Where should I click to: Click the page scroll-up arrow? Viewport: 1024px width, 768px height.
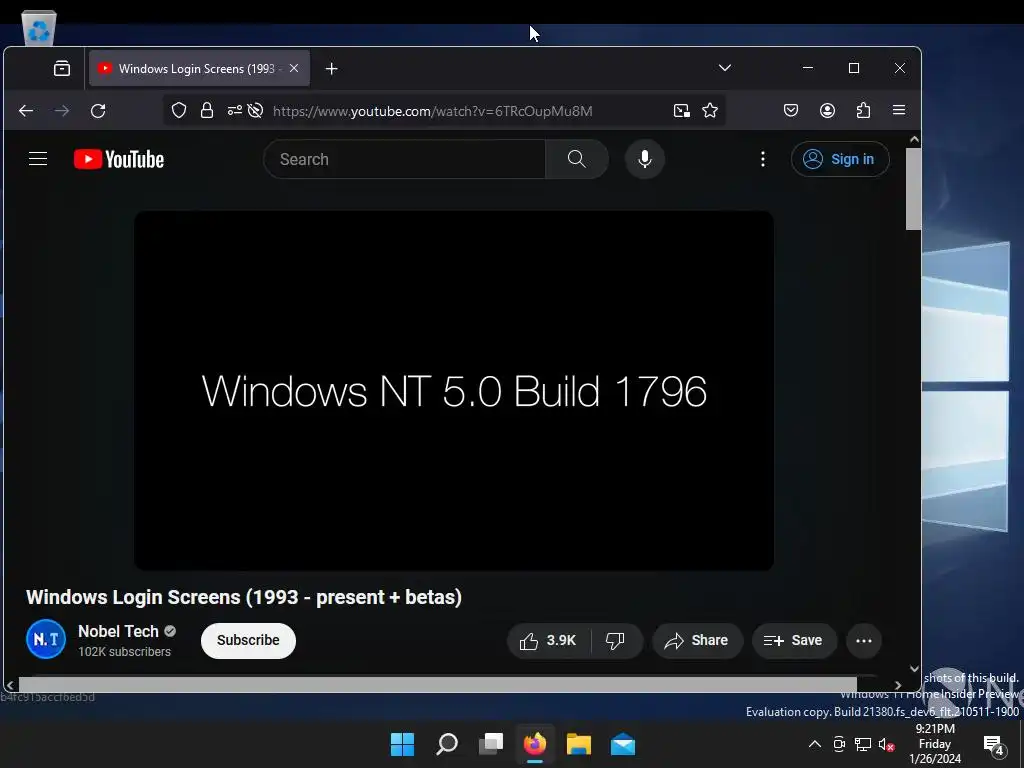click(914, 139)
